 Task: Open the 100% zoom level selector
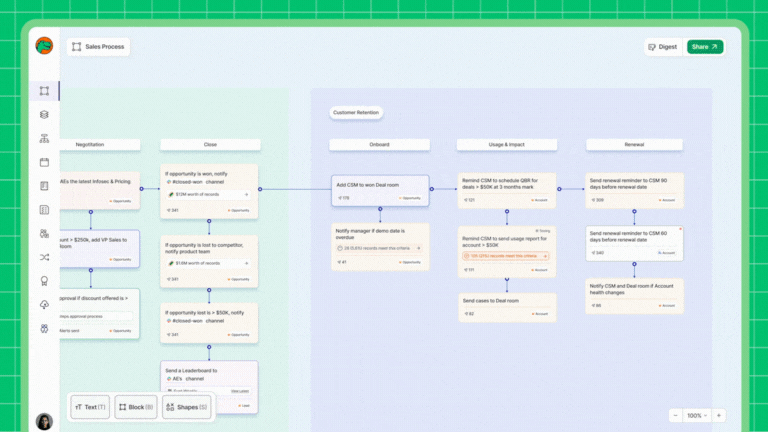click(x=696, y=415)
